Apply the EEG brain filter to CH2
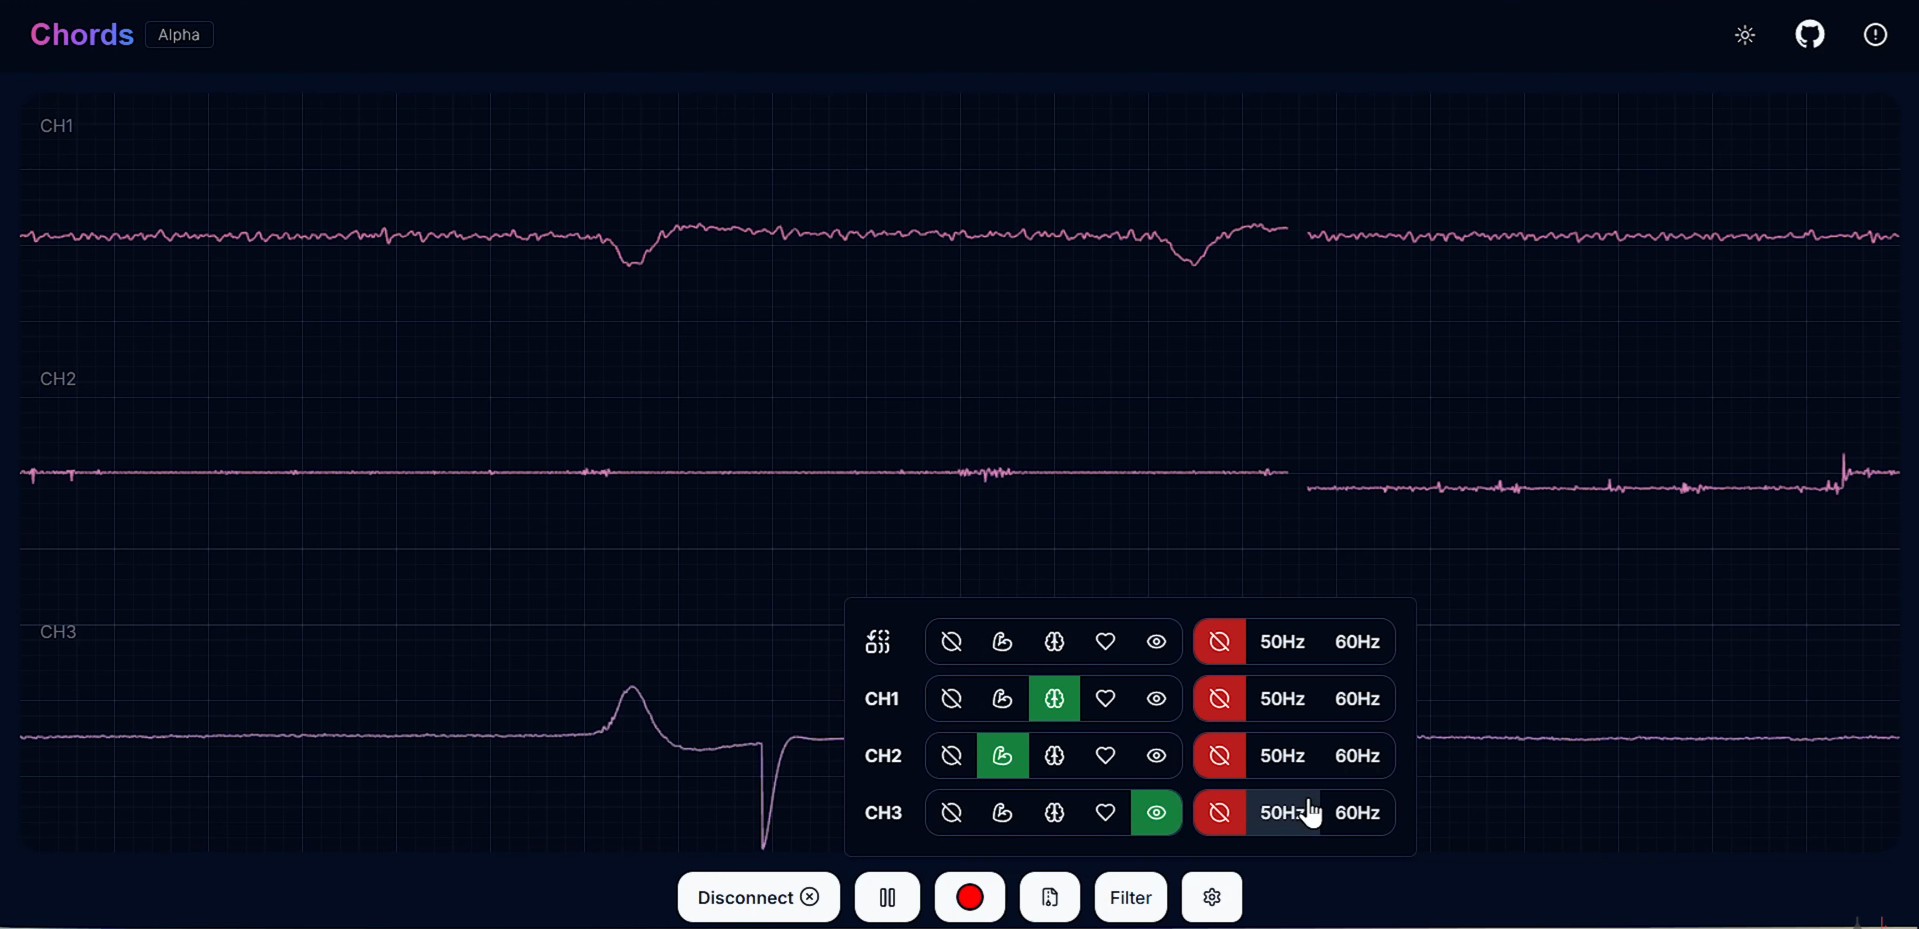The image size is (1919, 929). tap(1054, 756)
